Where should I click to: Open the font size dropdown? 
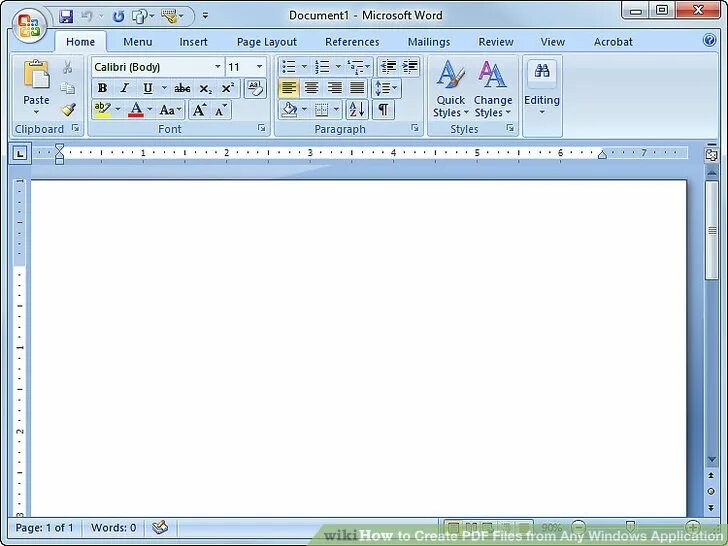260,67
